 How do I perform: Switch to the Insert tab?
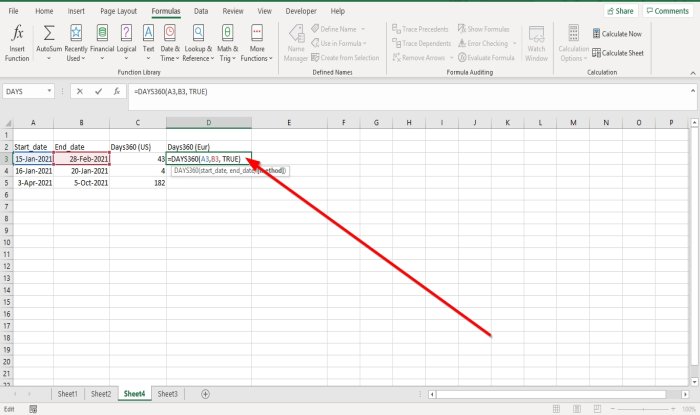76,11
